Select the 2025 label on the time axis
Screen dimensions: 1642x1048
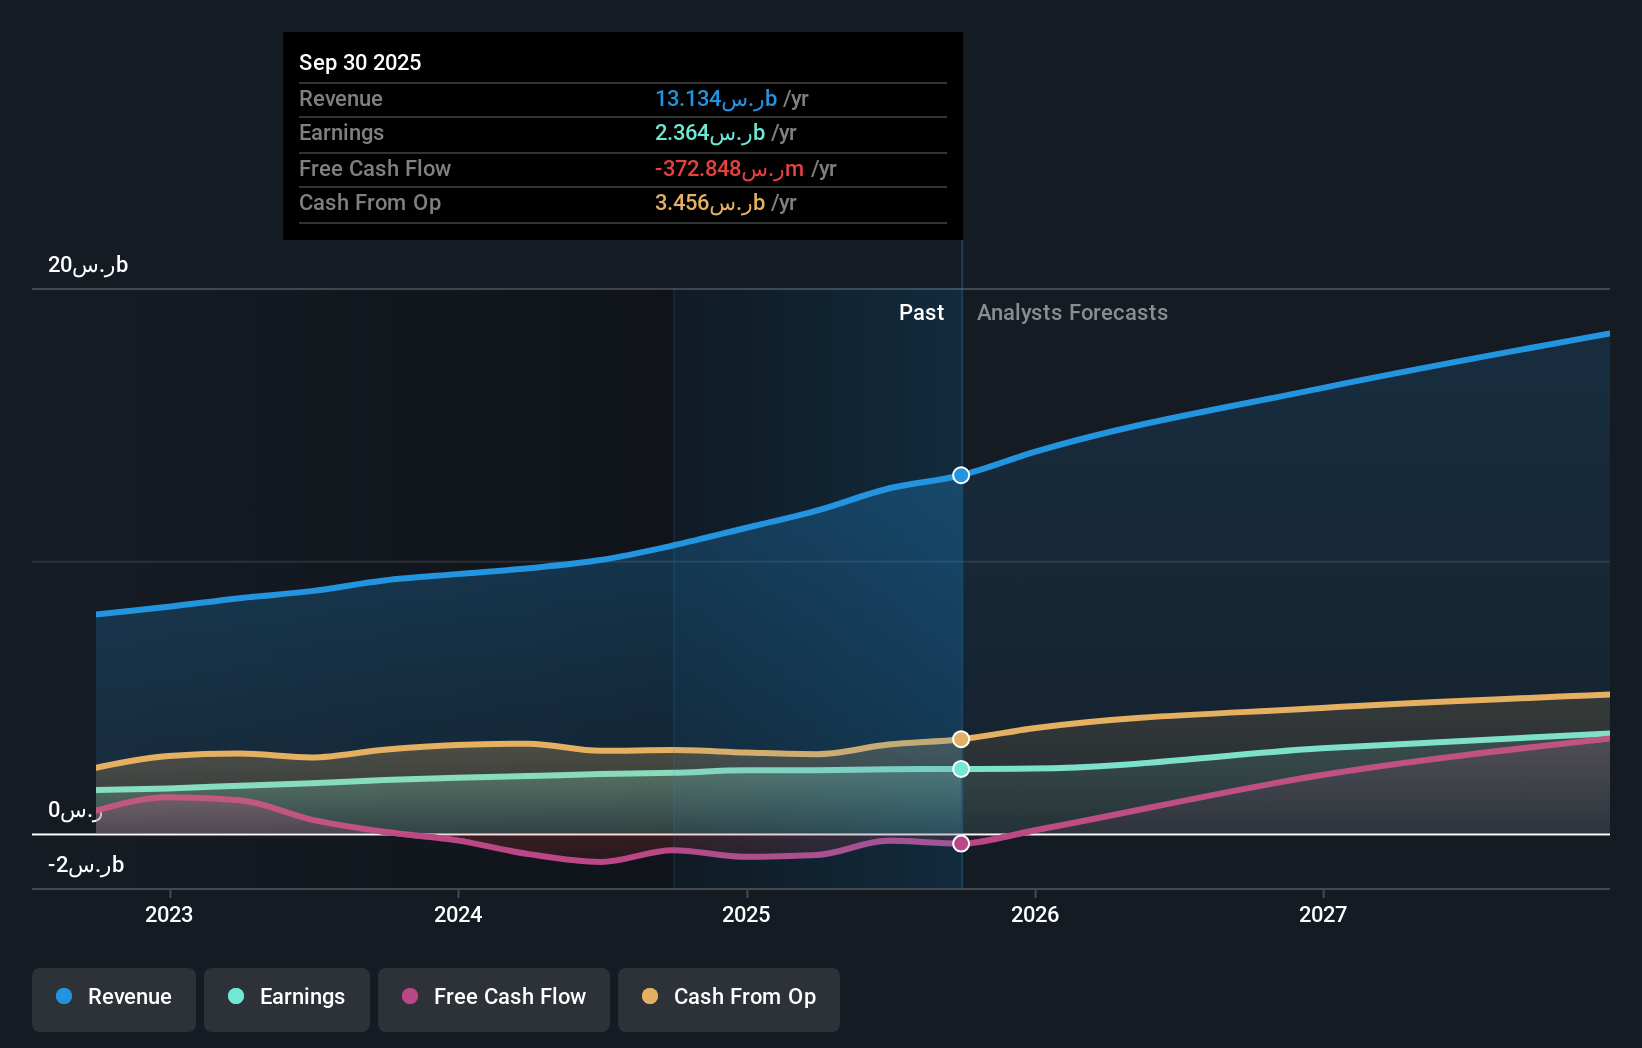pyautogui.click(x=747, y=914)
